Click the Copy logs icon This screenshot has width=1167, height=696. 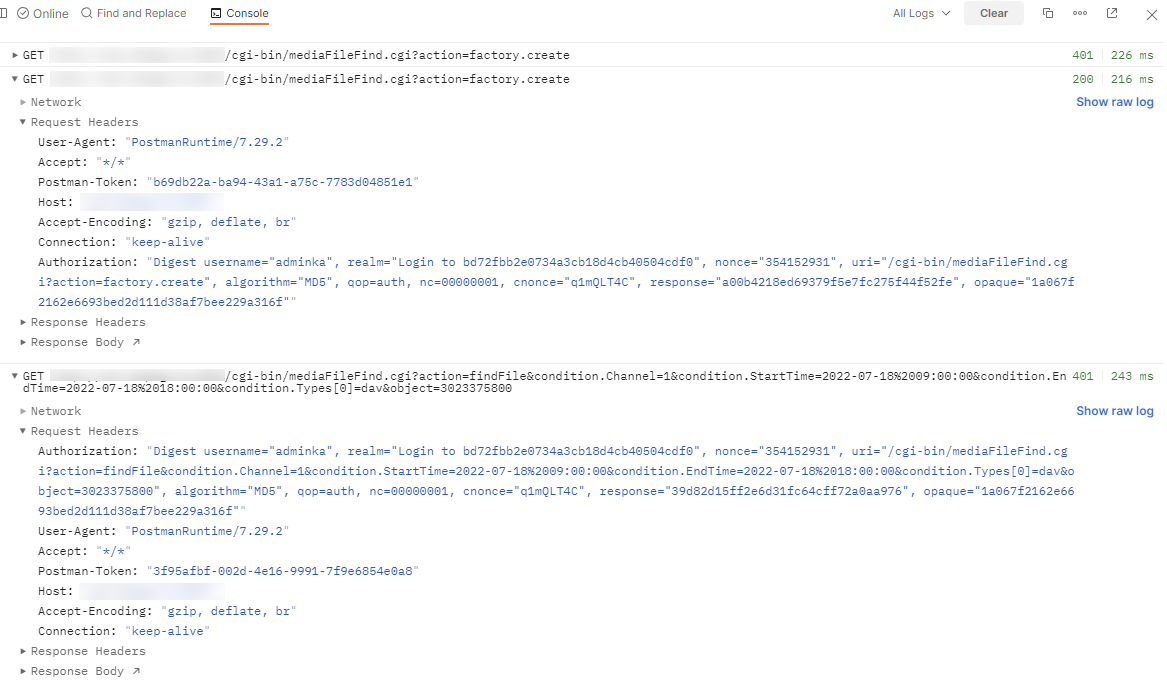[1047, 13]
